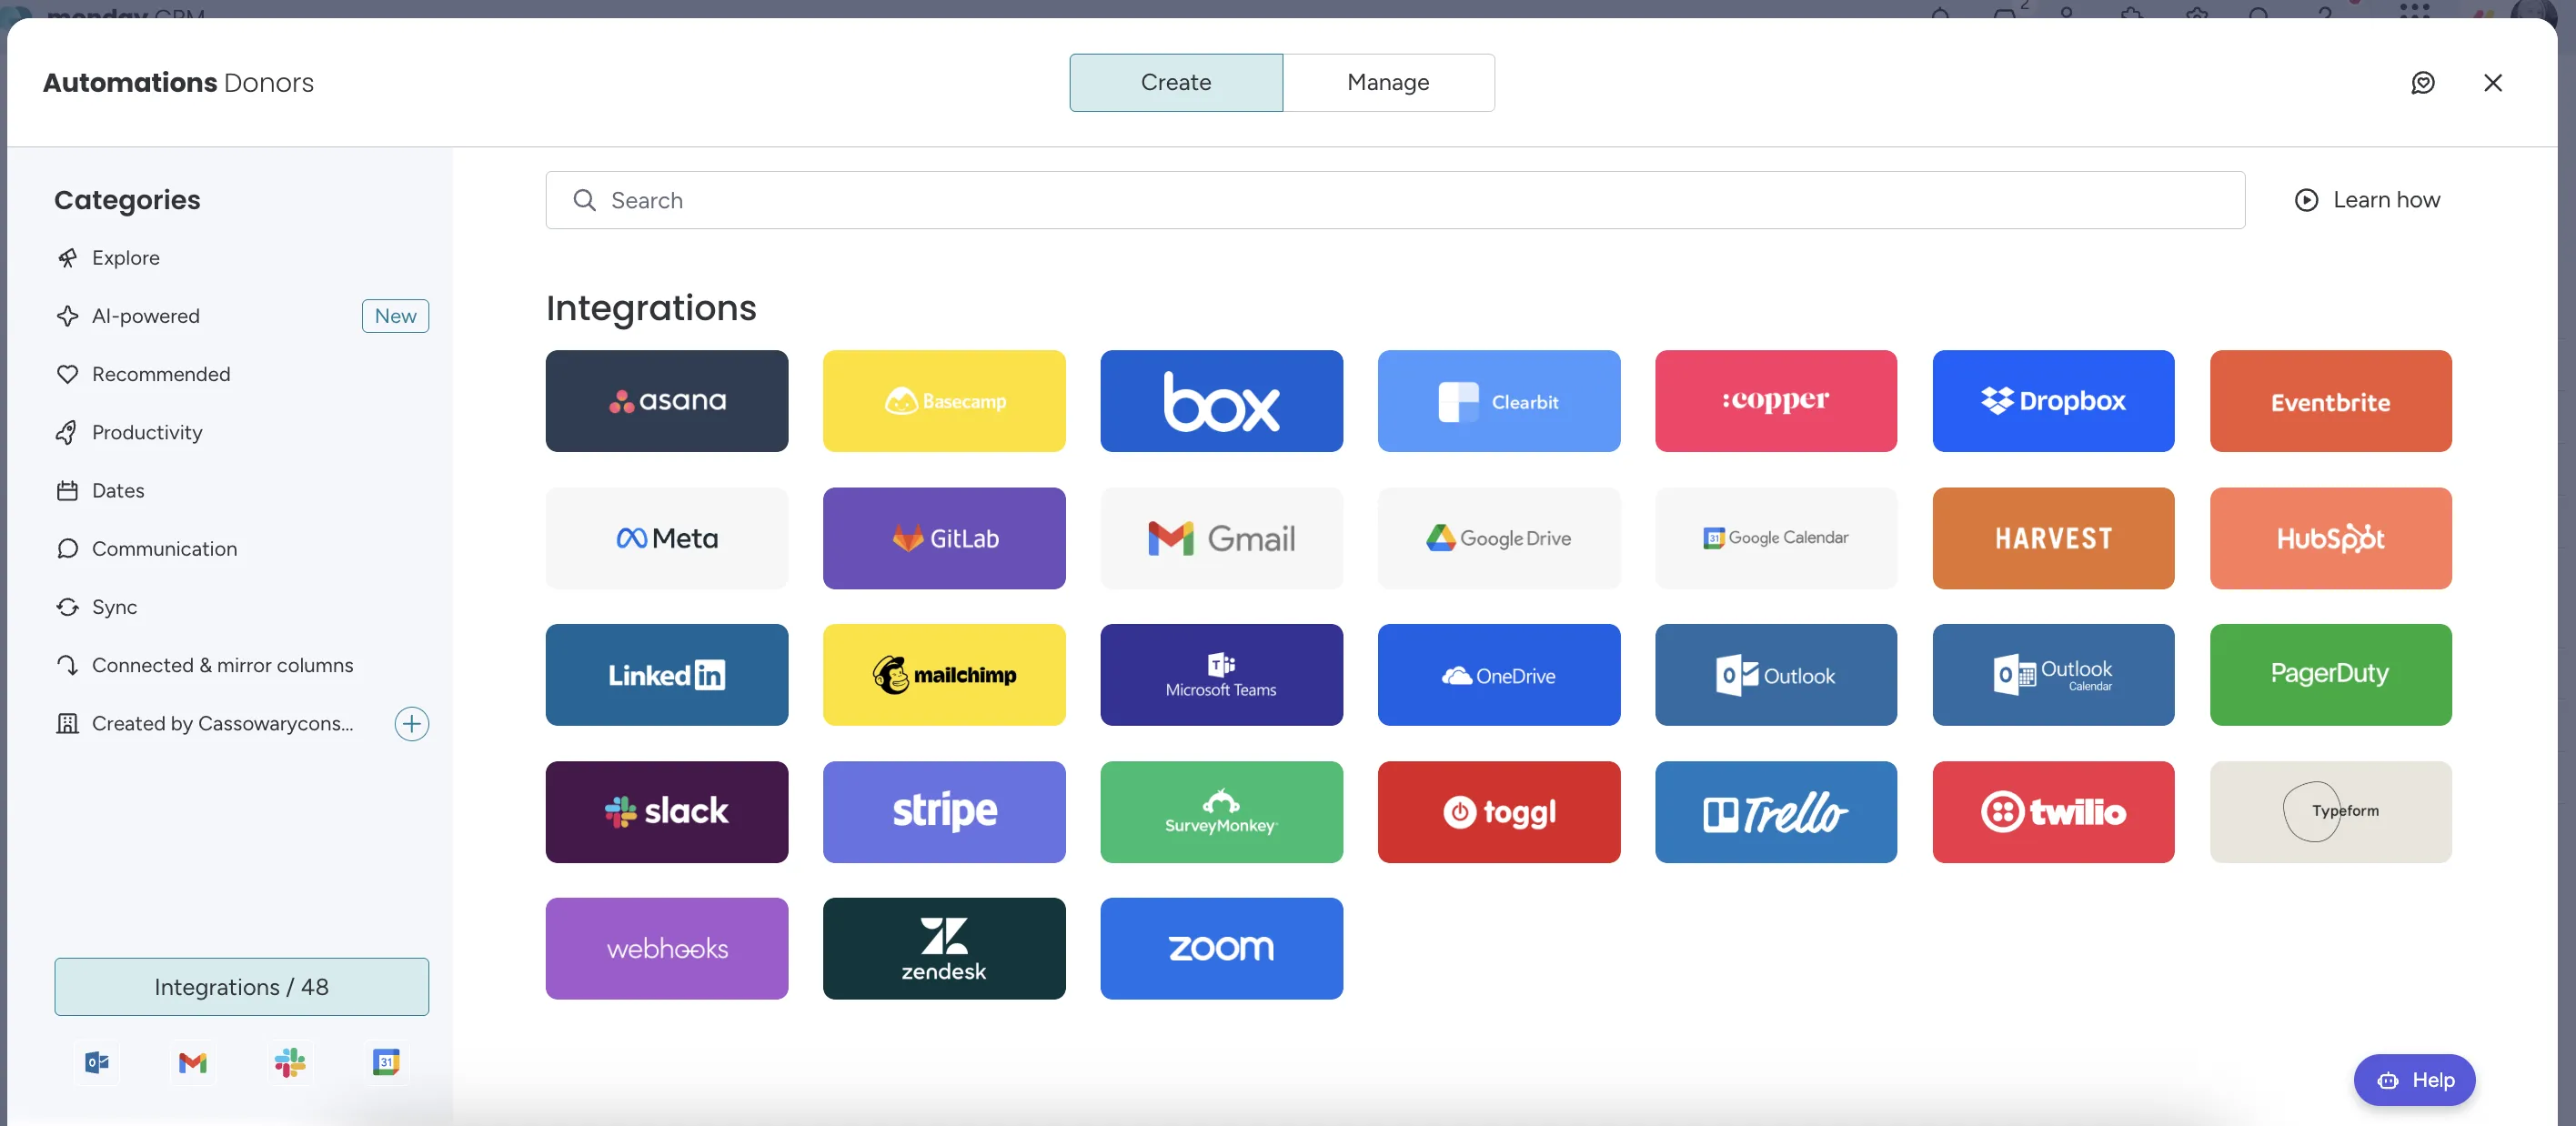Viewport: 2576px width, 1126px height.
Task: Click the Outlook shortcut icon in sidebar footer
Action: point(97,1062)
